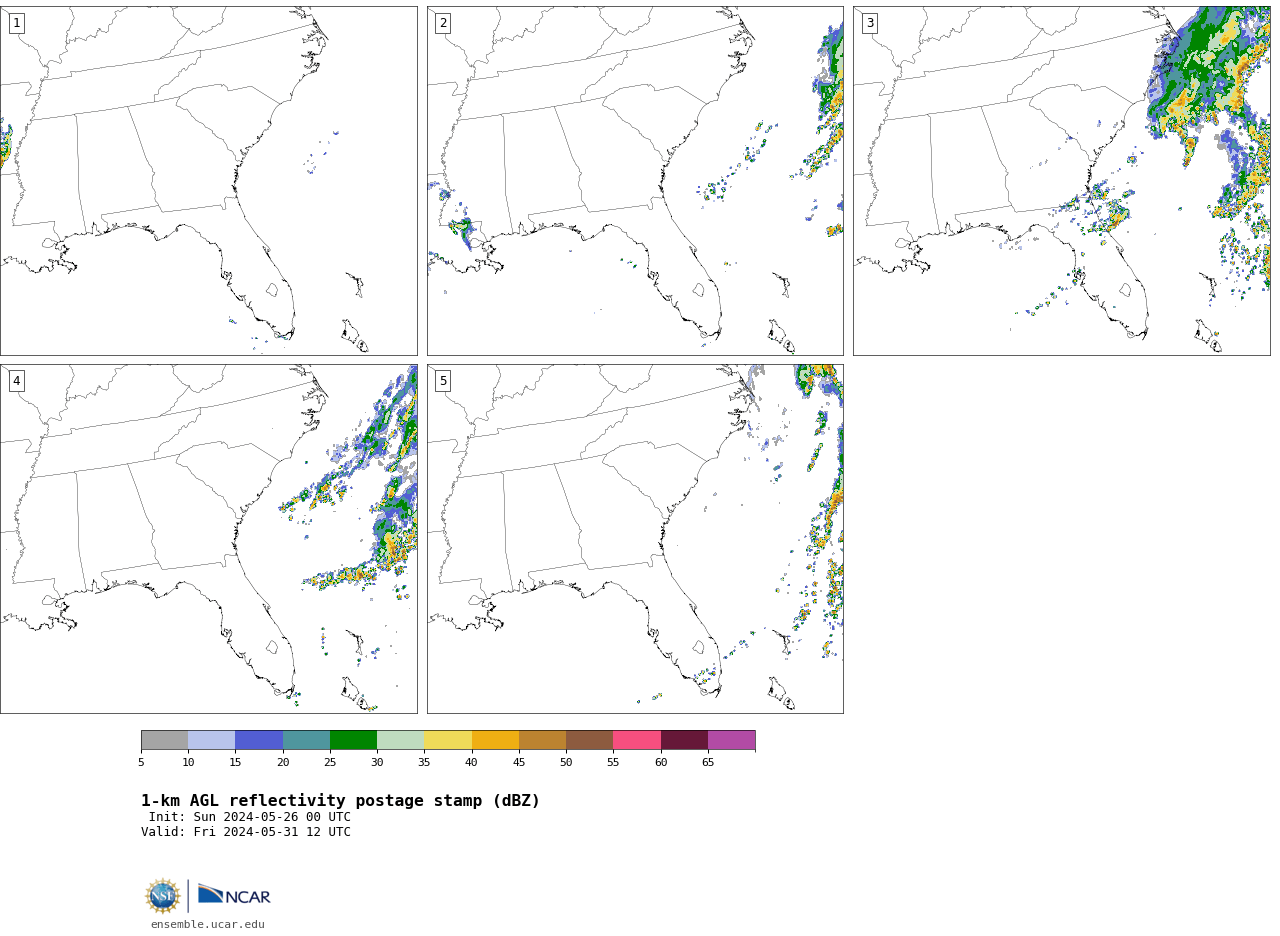Open ensemble member 5 reflectivity map

pos(635,539)
